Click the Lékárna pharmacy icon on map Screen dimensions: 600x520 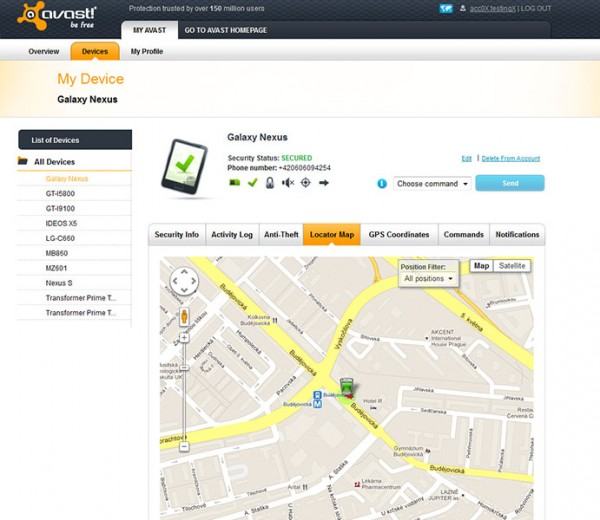coord(357,484)
